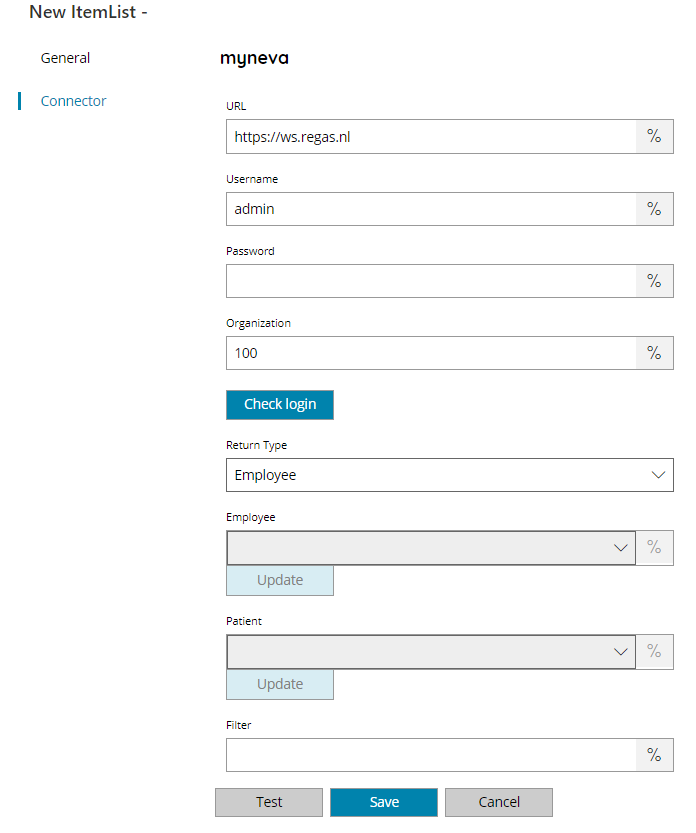Screen dimensions: 696x833
Task: Select the Connector tab
Action: [x=73, y=101]
